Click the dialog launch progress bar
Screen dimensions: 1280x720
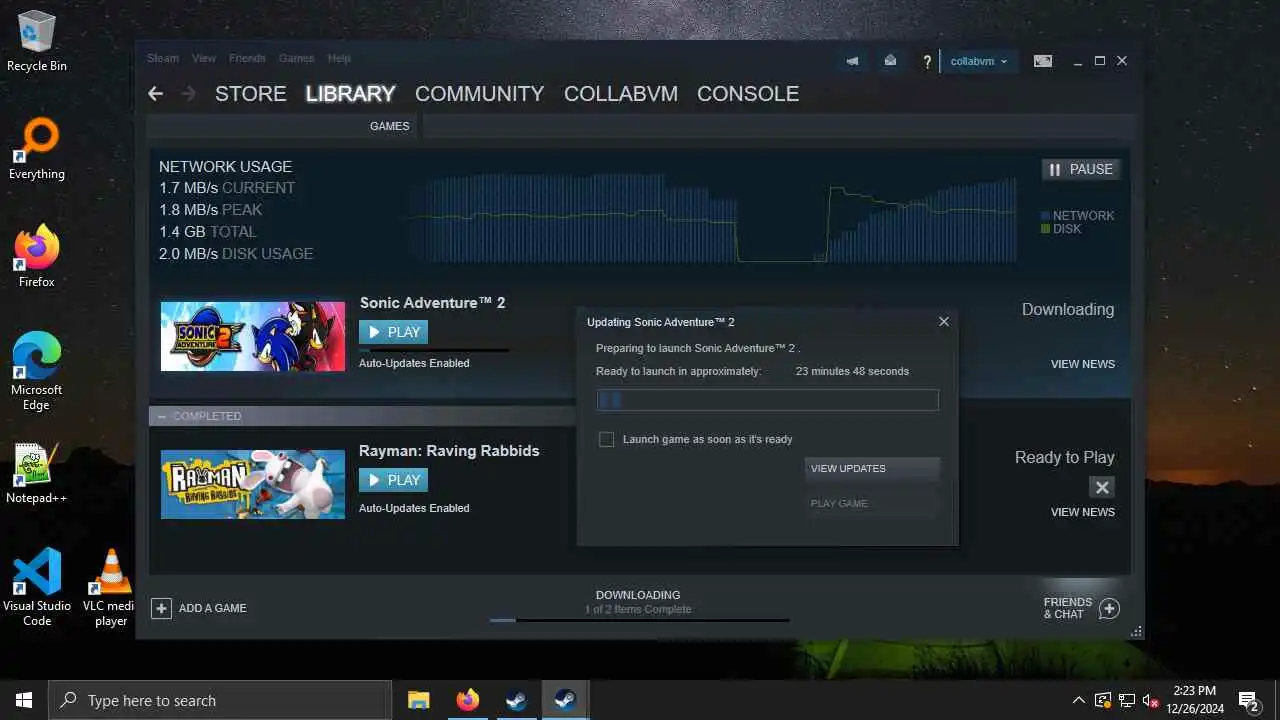tap(768, 400)
